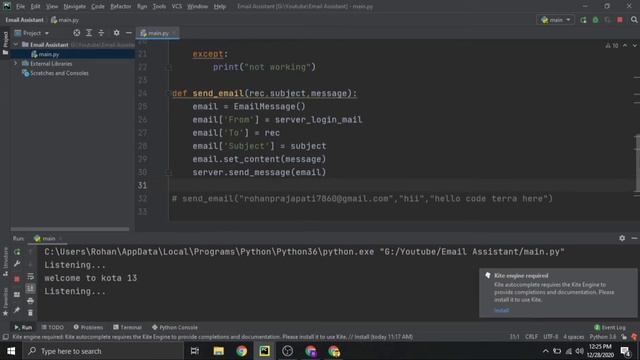This screenshot has height=360, width=640.
Task: Collapse all in Project tool window
Action: coord(101,33)
